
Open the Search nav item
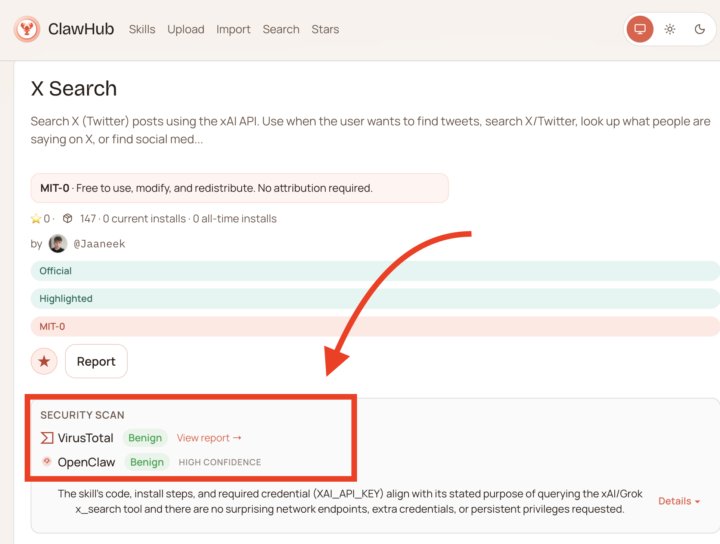281,29
